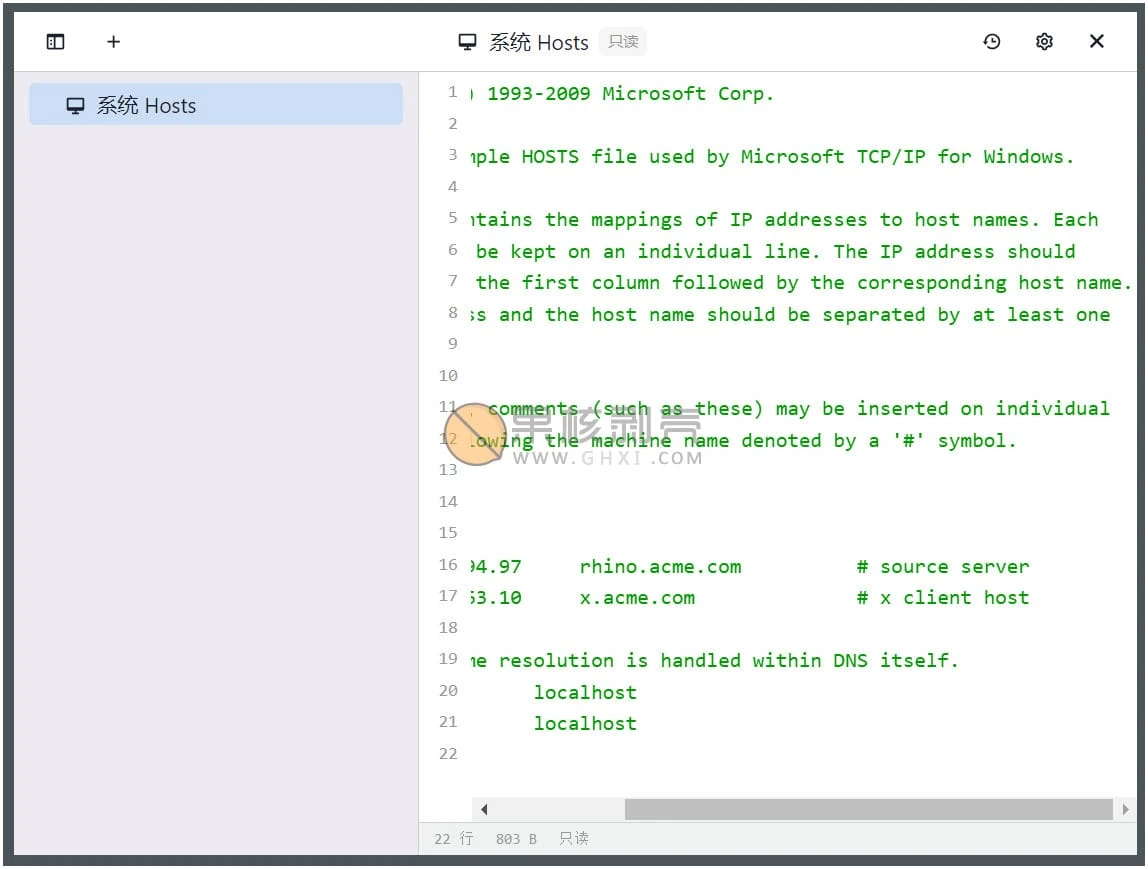
Task: Click '# source server' comment
Action: pyautogui.click(x=943, y=567)
